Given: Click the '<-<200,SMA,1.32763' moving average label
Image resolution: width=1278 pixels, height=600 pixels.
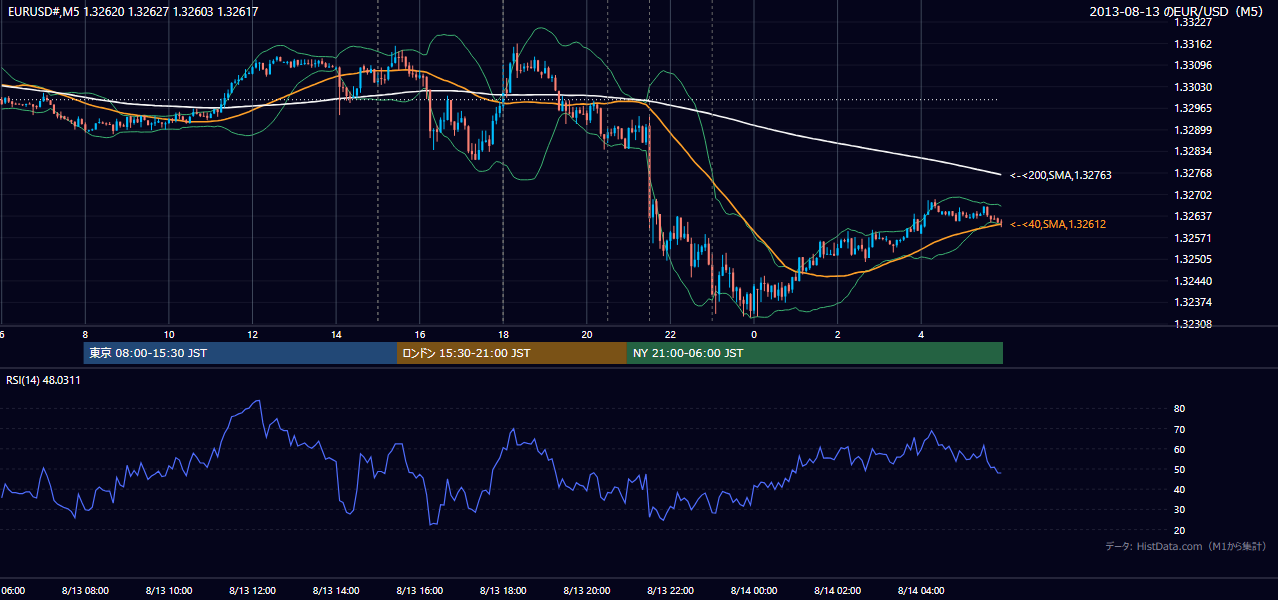Looking at the screenshot, I should [1061, 175].
